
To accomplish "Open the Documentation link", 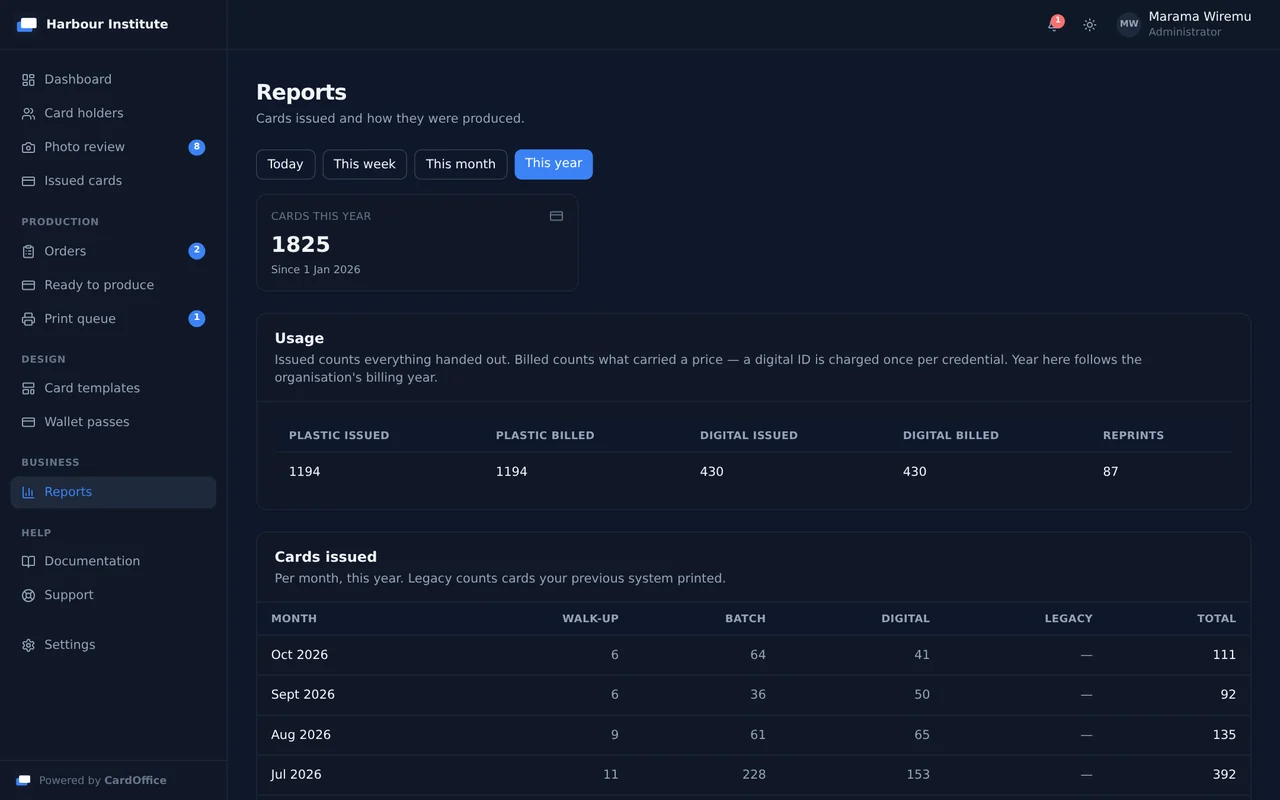I will 113,561.
